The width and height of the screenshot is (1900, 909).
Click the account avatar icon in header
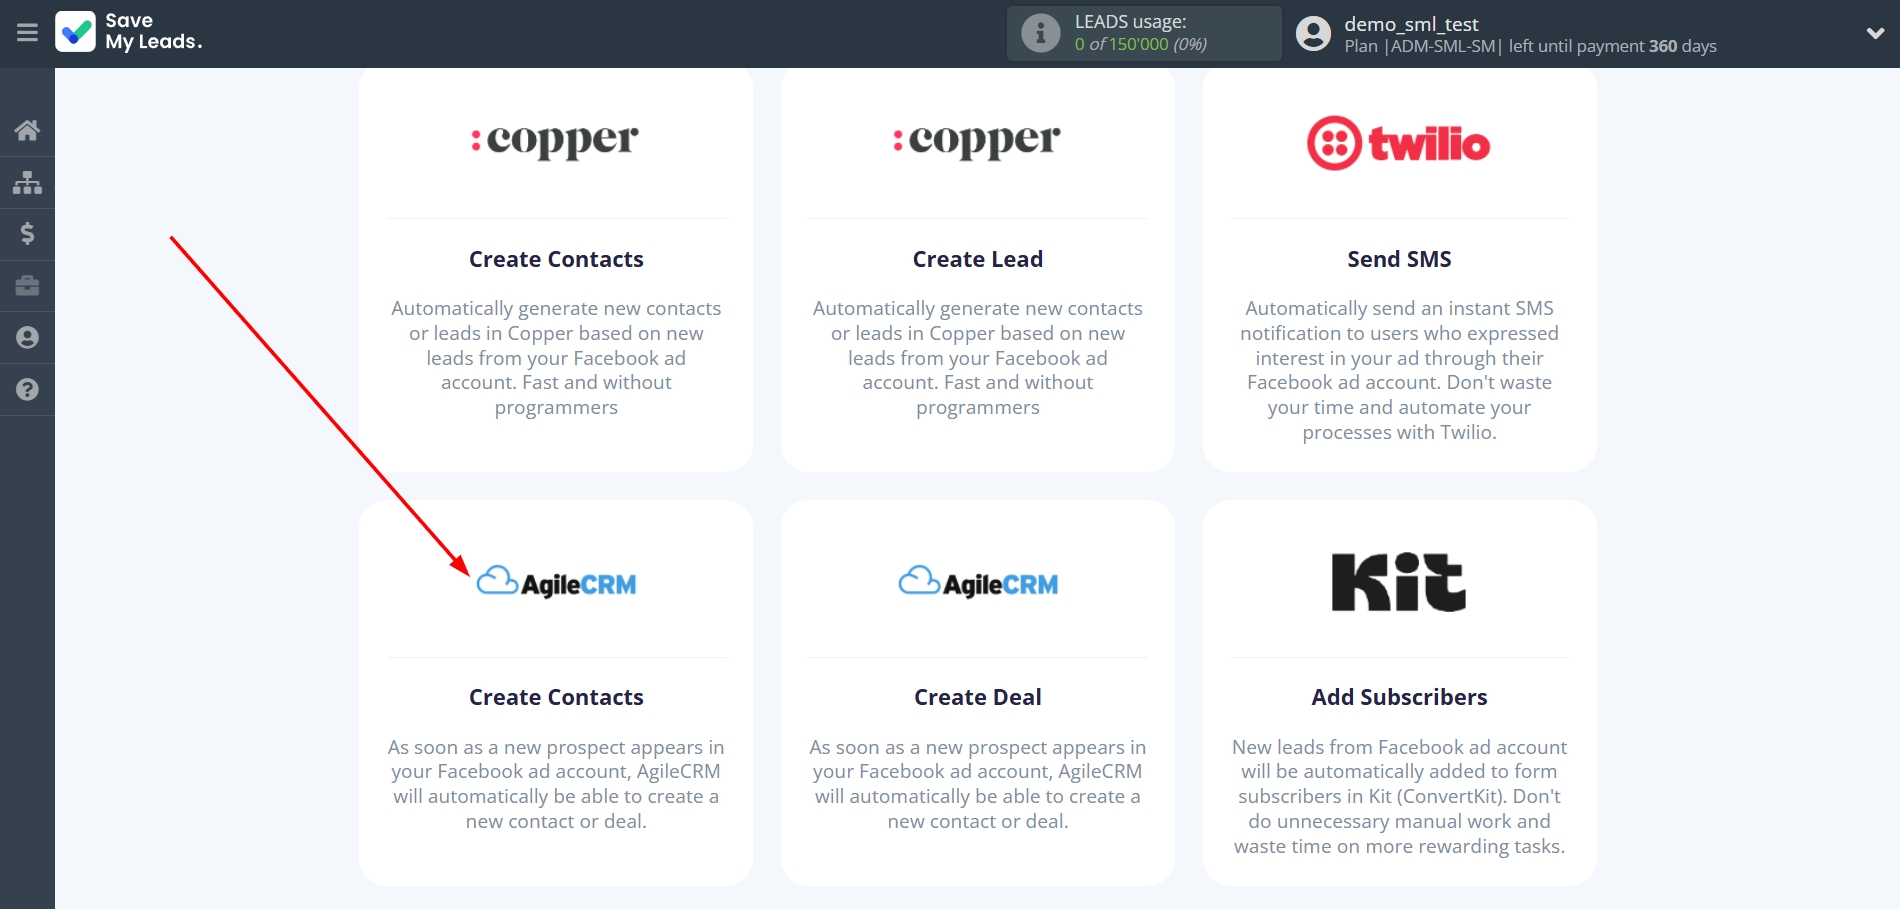click(x=1313, y=34)
